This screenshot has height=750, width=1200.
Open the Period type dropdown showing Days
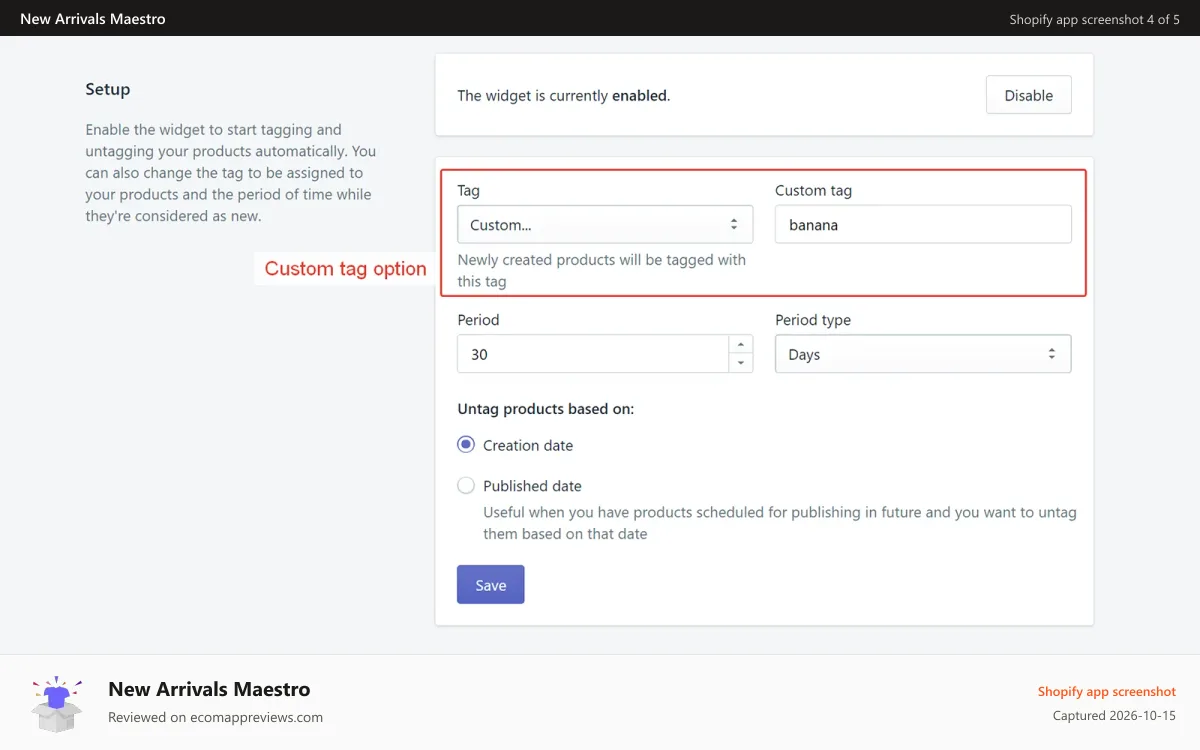(x=923, y=354)
